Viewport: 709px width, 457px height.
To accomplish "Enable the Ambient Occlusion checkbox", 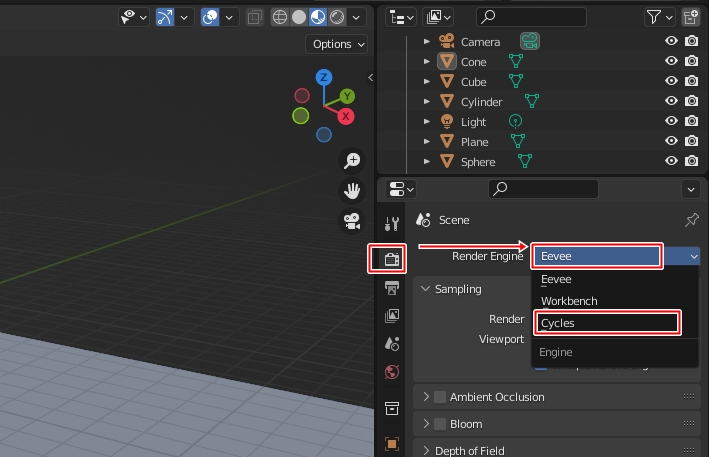I will [x=440, y=397].
